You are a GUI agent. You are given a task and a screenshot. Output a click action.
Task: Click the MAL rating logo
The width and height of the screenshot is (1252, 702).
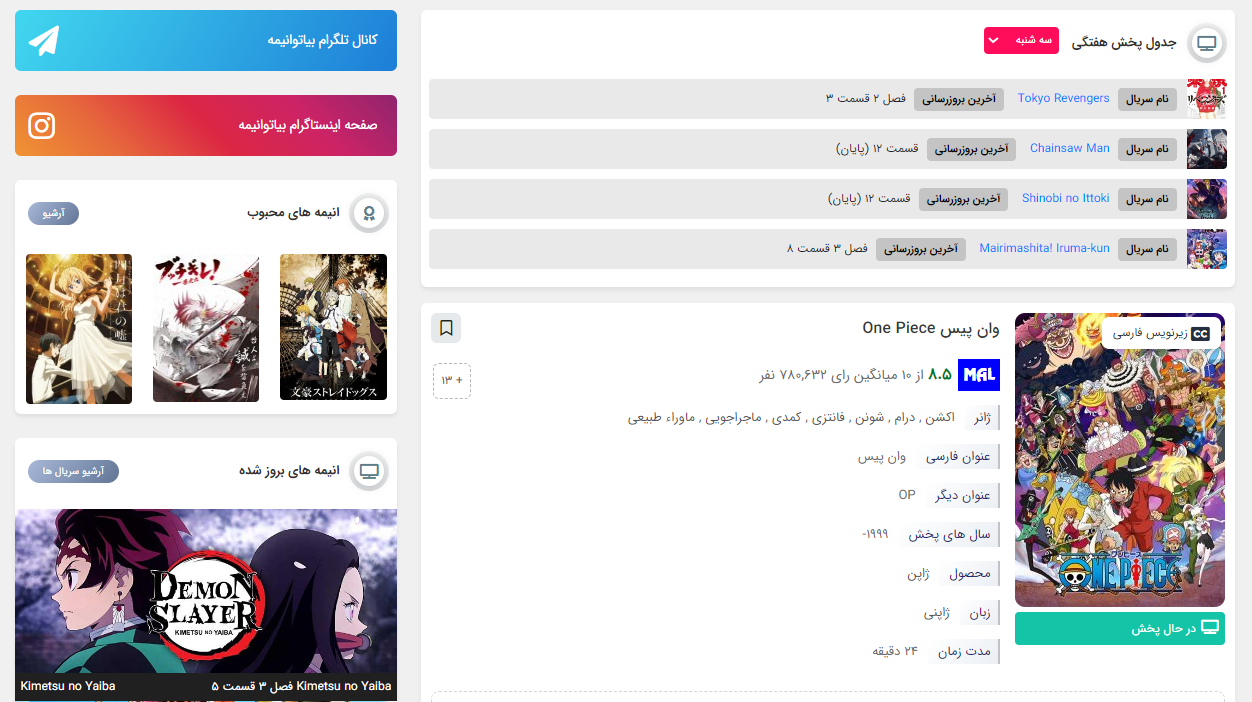point(978,374)
